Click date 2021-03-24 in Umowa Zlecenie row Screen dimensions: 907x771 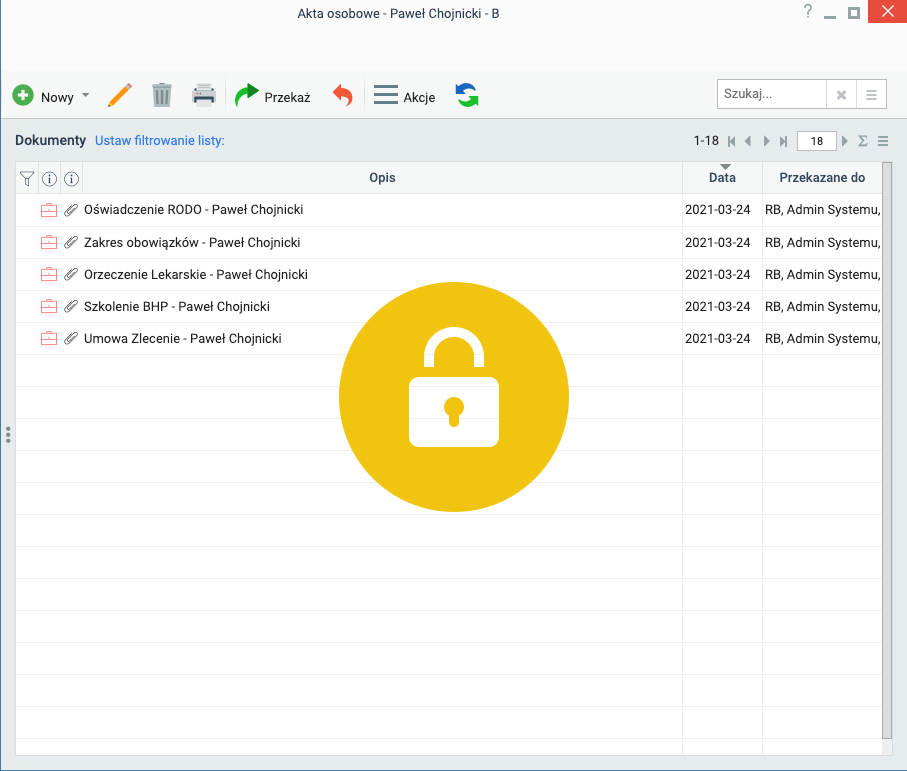tap(718, 338)
